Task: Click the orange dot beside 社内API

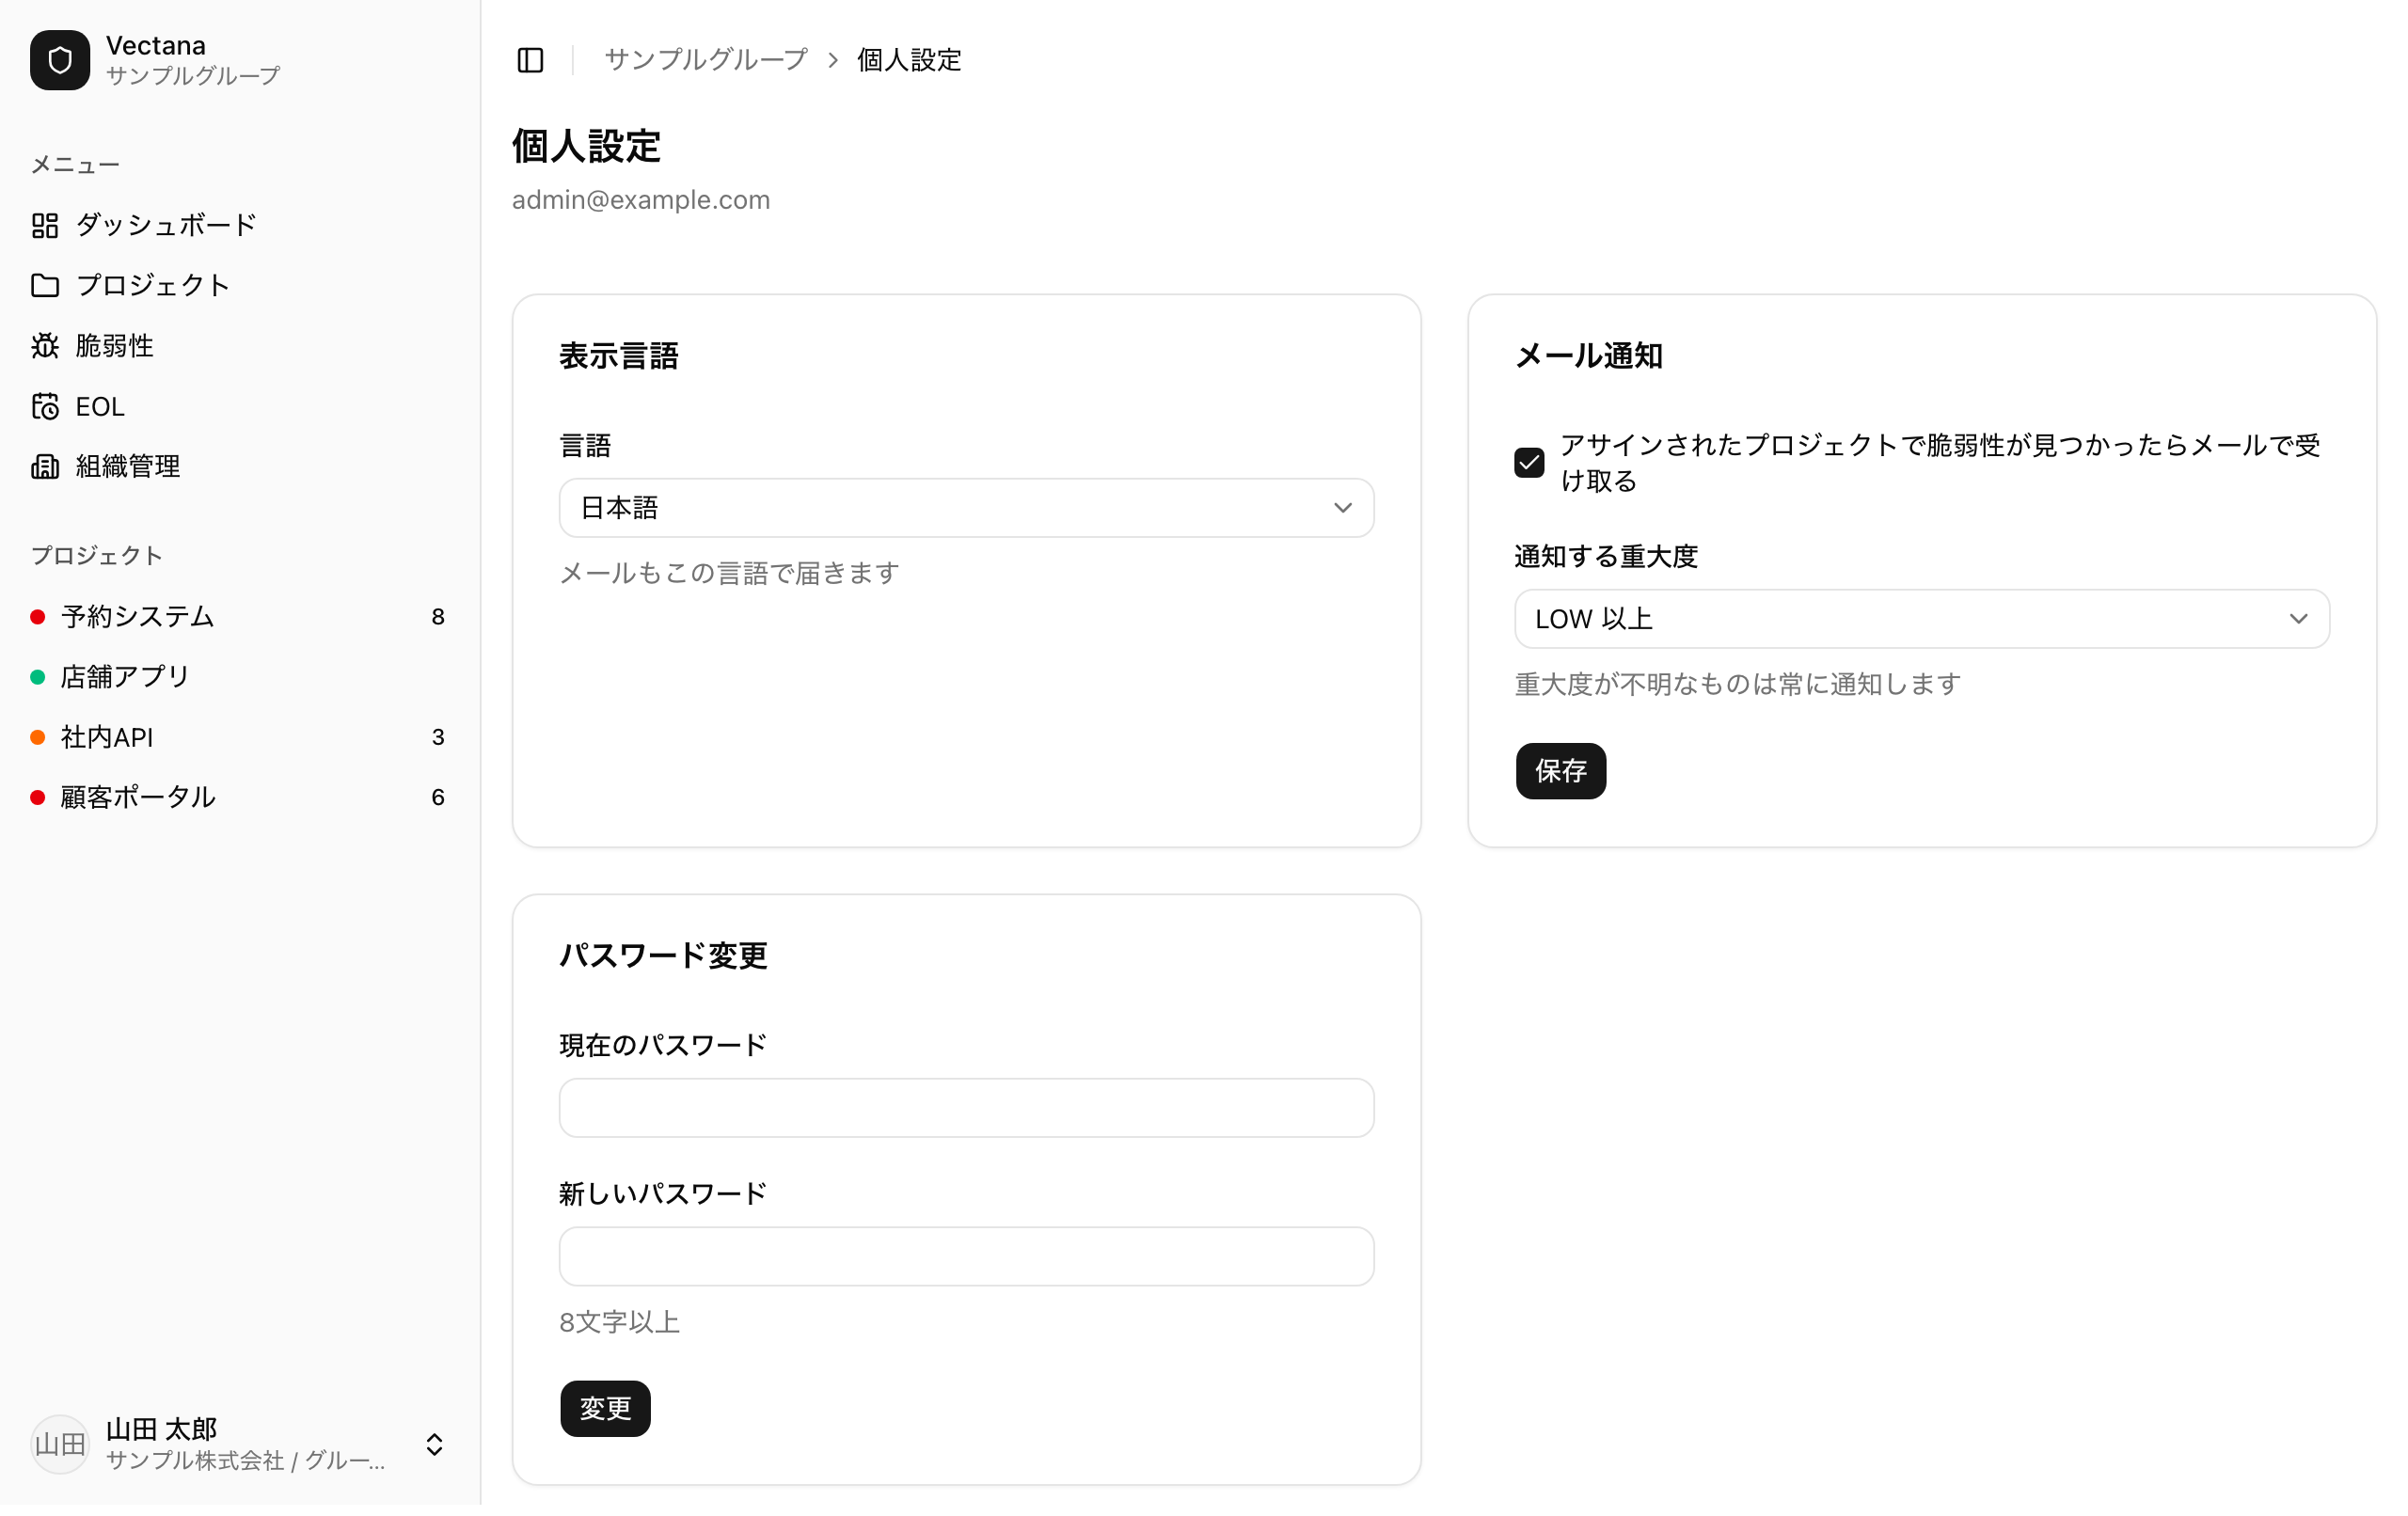Action: click(x=38, y=737)
